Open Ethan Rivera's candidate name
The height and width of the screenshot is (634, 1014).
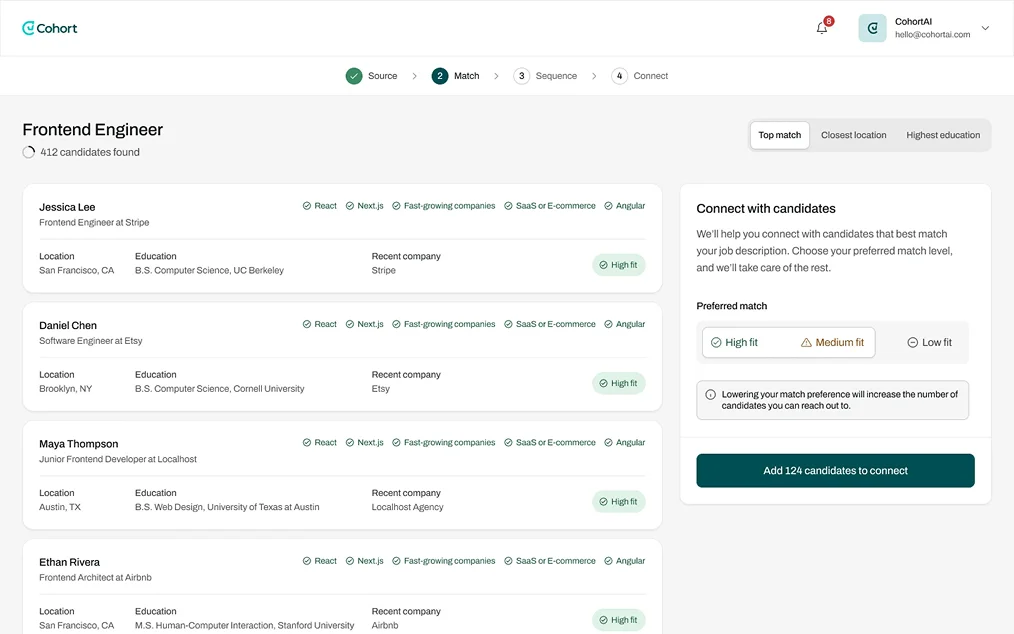click(x=69, y=562)
